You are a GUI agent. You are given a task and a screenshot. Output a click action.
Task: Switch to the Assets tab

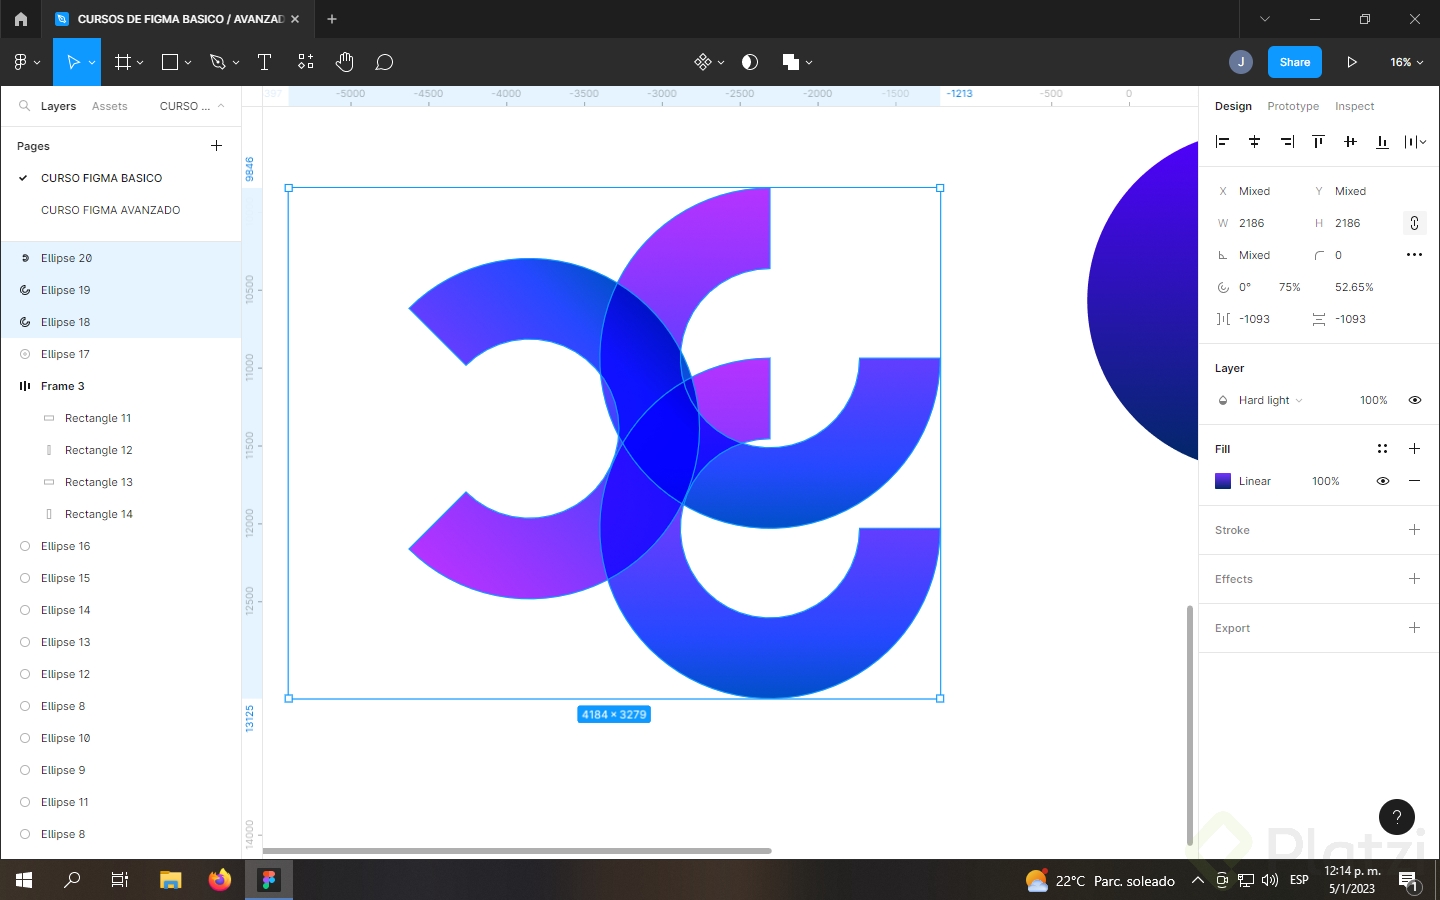(110, 106)
